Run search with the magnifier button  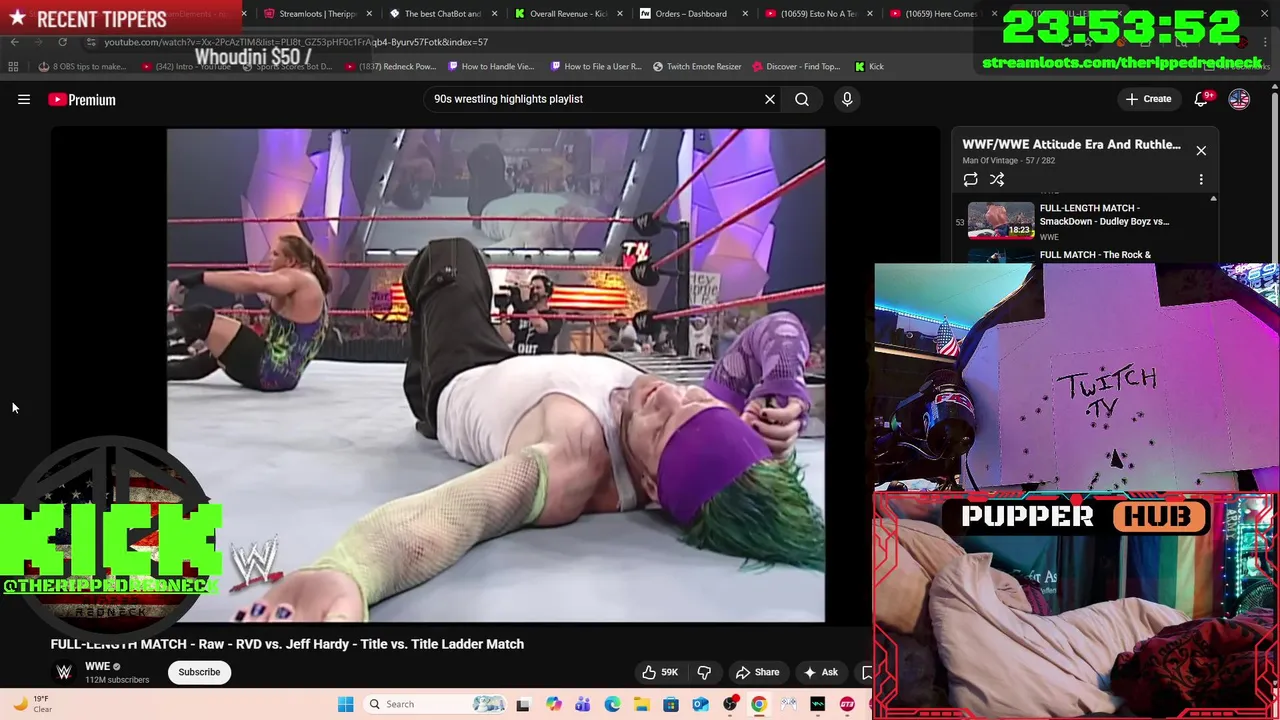(802, 99)
